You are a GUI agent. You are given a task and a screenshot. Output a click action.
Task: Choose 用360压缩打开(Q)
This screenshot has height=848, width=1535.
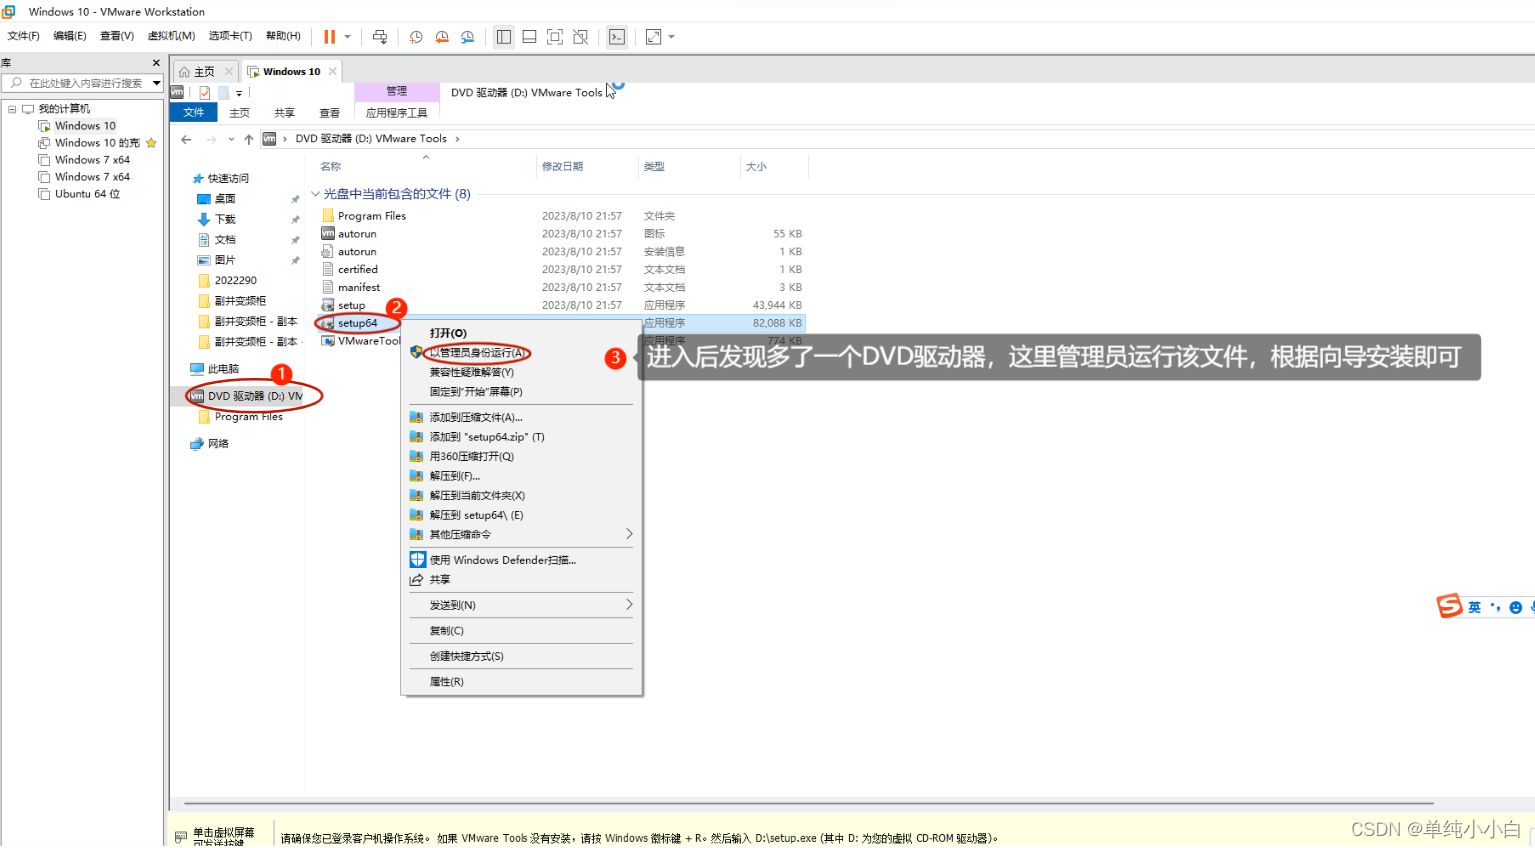tap(471, 456)
